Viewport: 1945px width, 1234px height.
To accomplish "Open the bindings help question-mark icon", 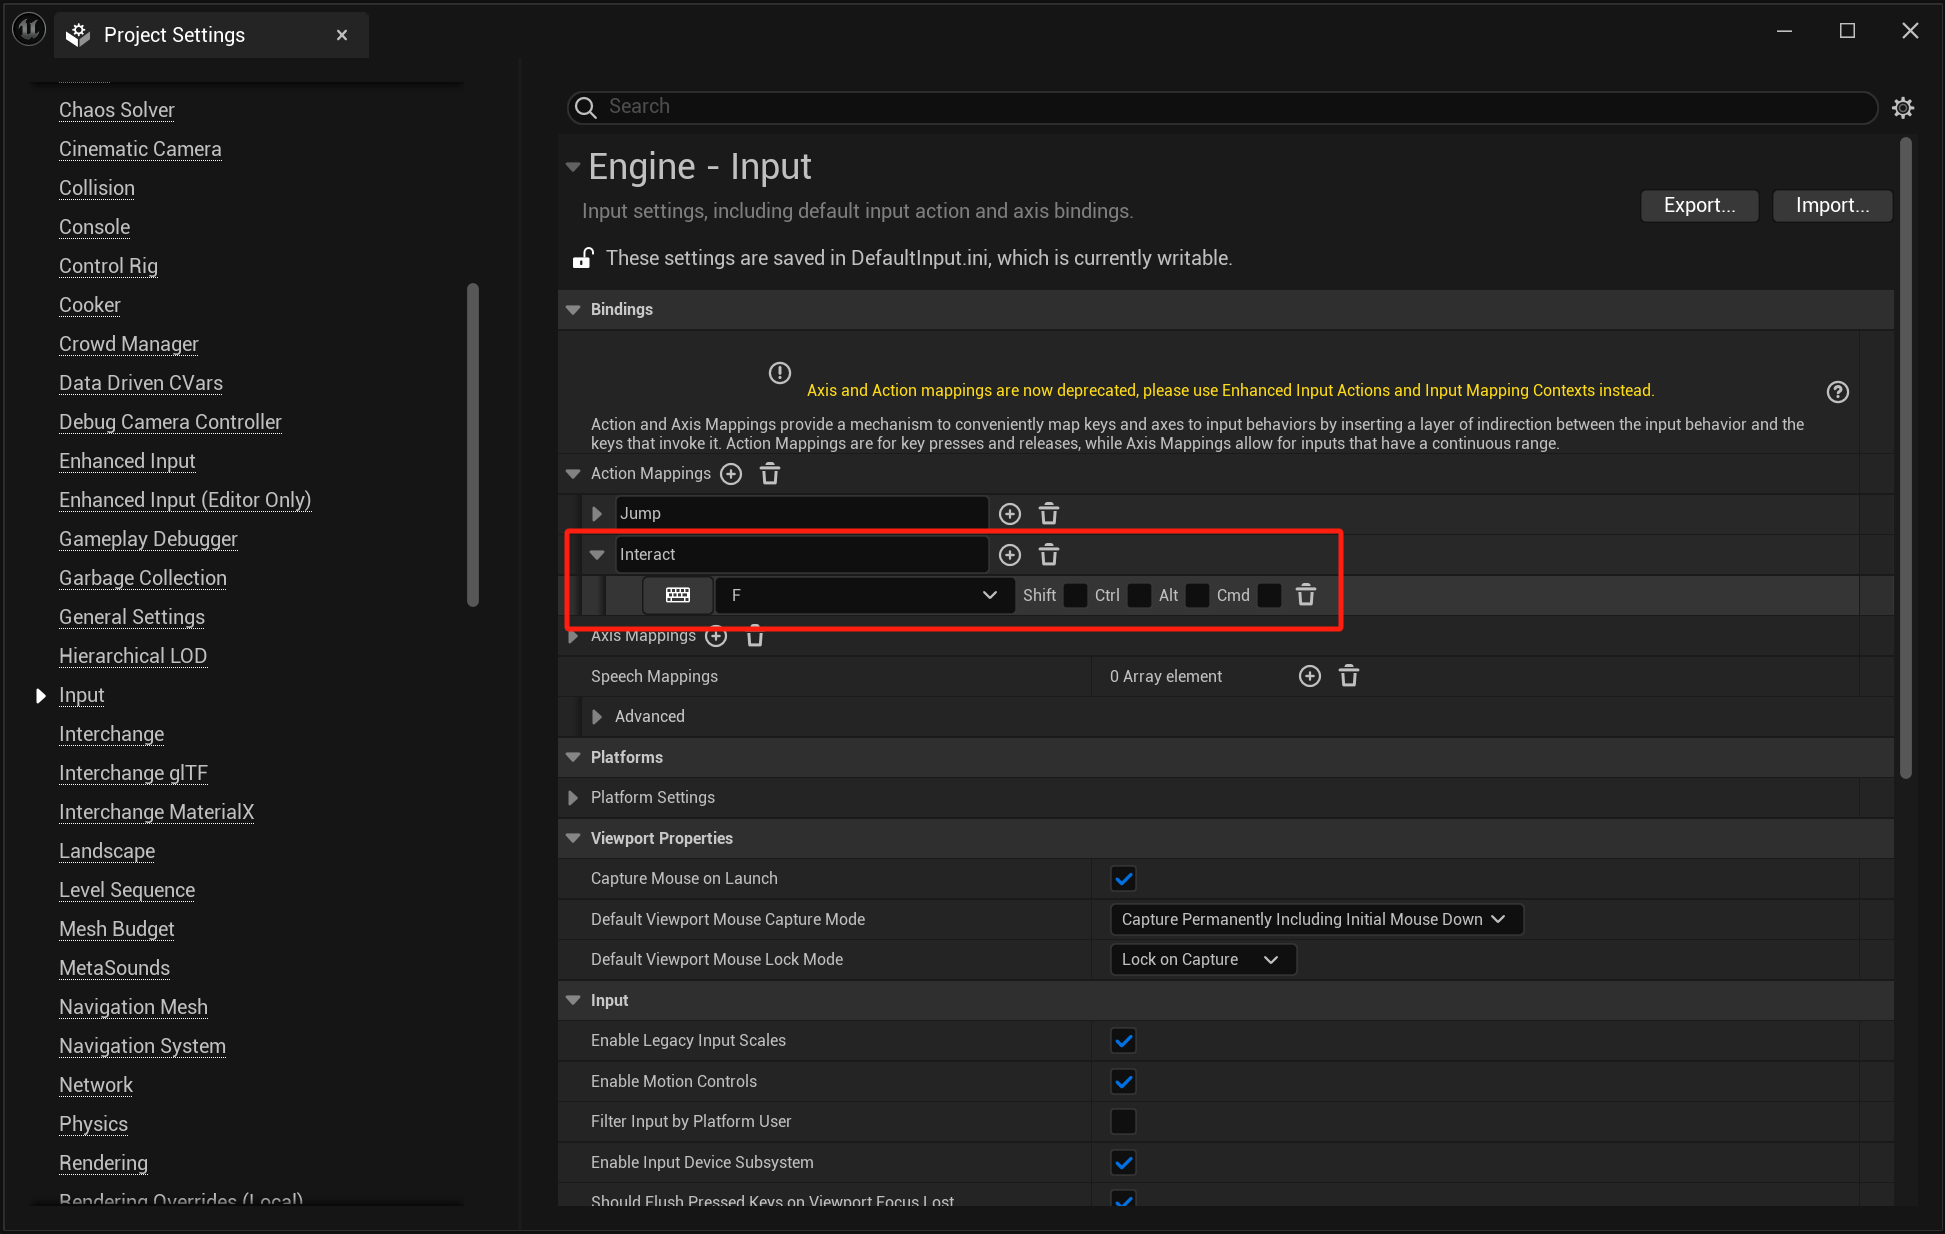I will click(x=1838, y=392).
